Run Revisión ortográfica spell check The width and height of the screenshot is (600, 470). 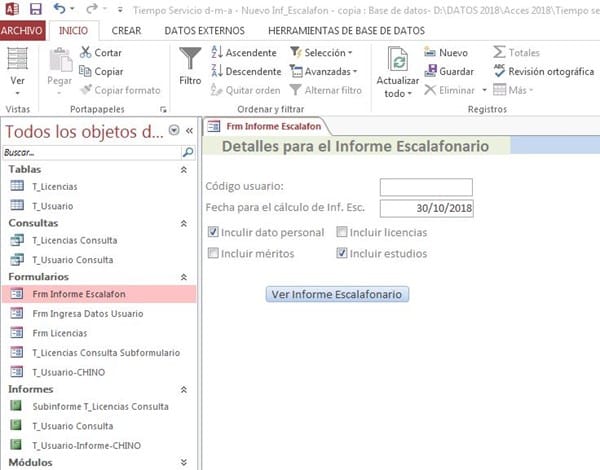(543, 71)
